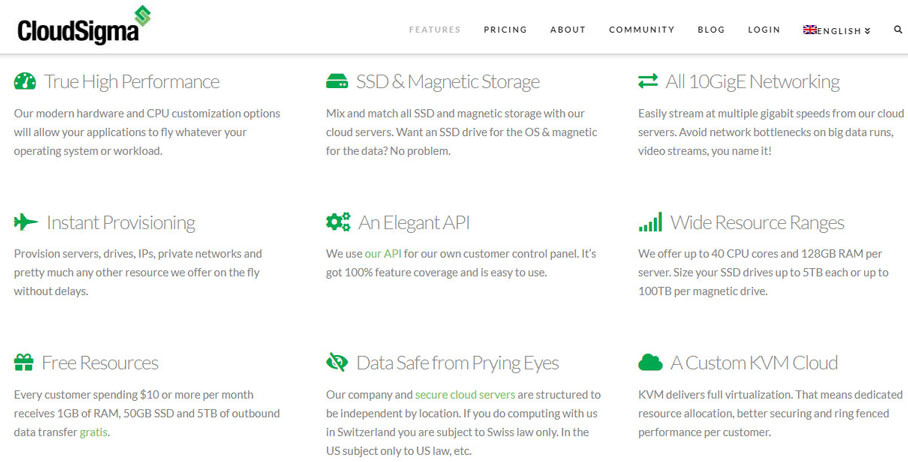The image size is (908, 462).
Task: Click the paragraph starting 'KVM delivers full virtualization'
Action: (770, 413)
